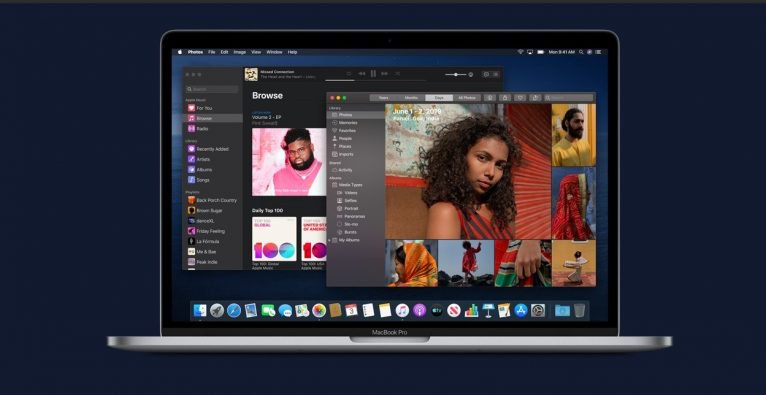Pause the playing song in Music
766x395 pixels.
click(x=373, y=74)
